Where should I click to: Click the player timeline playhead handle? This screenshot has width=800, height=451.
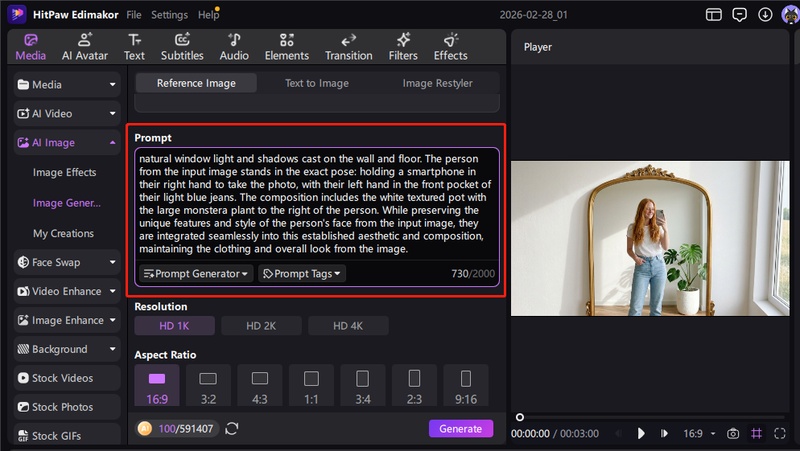[x=519, y=417]
